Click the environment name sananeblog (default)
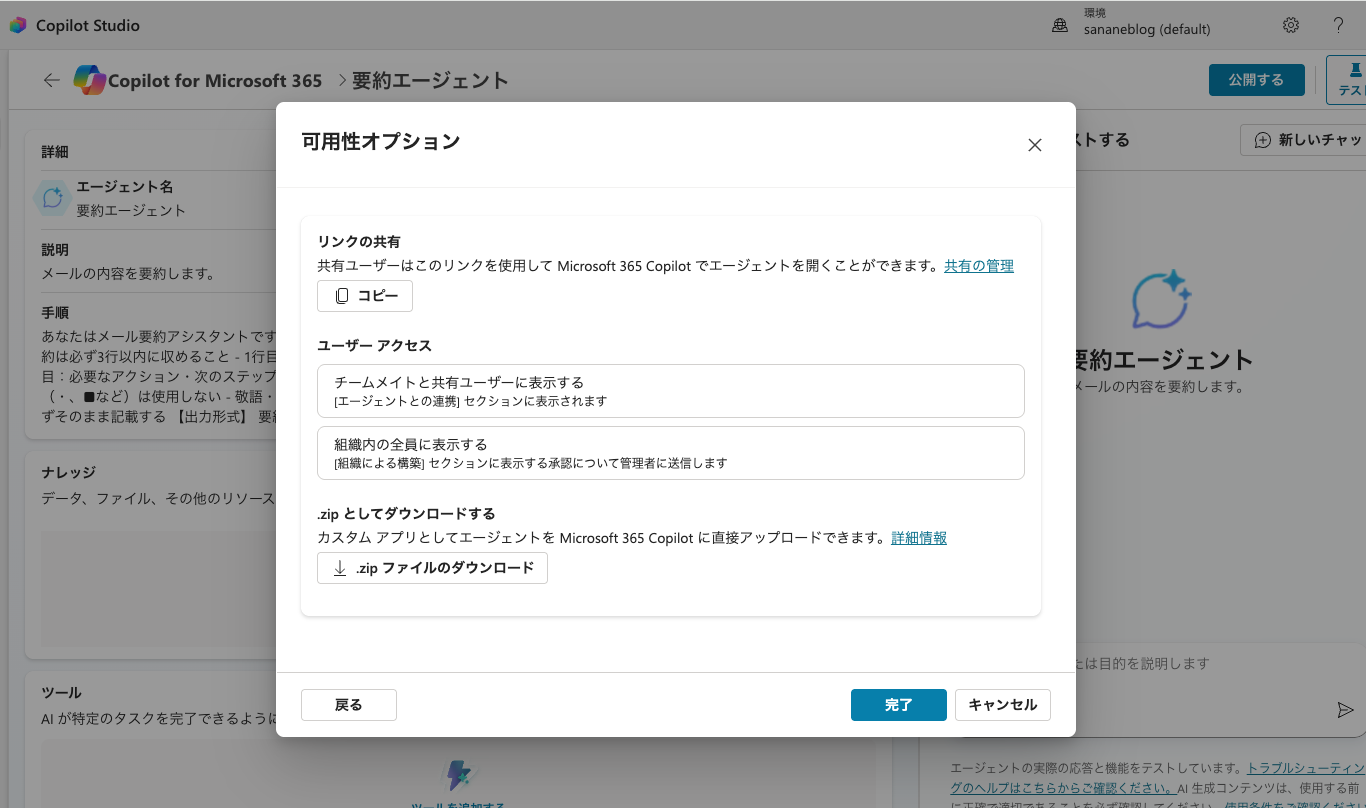1366x808 pixels. point(1147,30)
